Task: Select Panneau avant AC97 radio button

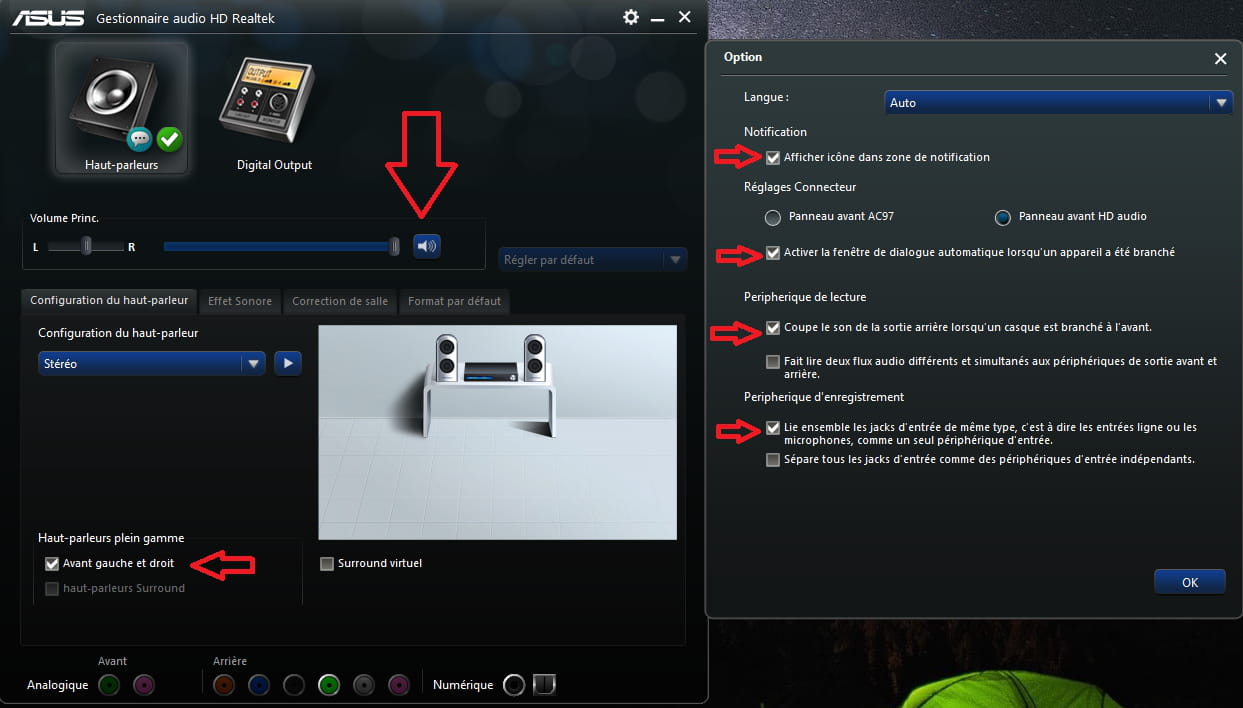Action: (772, 217)
